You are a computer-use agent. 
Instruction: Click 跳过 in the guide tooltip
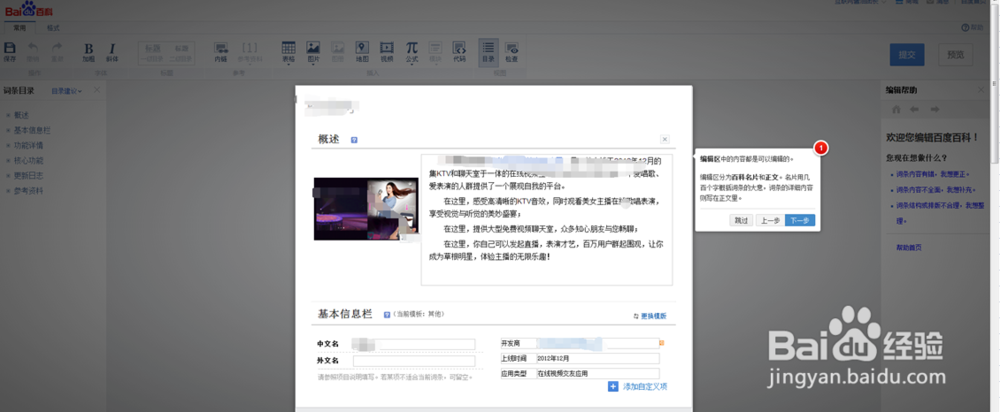click(x=740, y=220)
